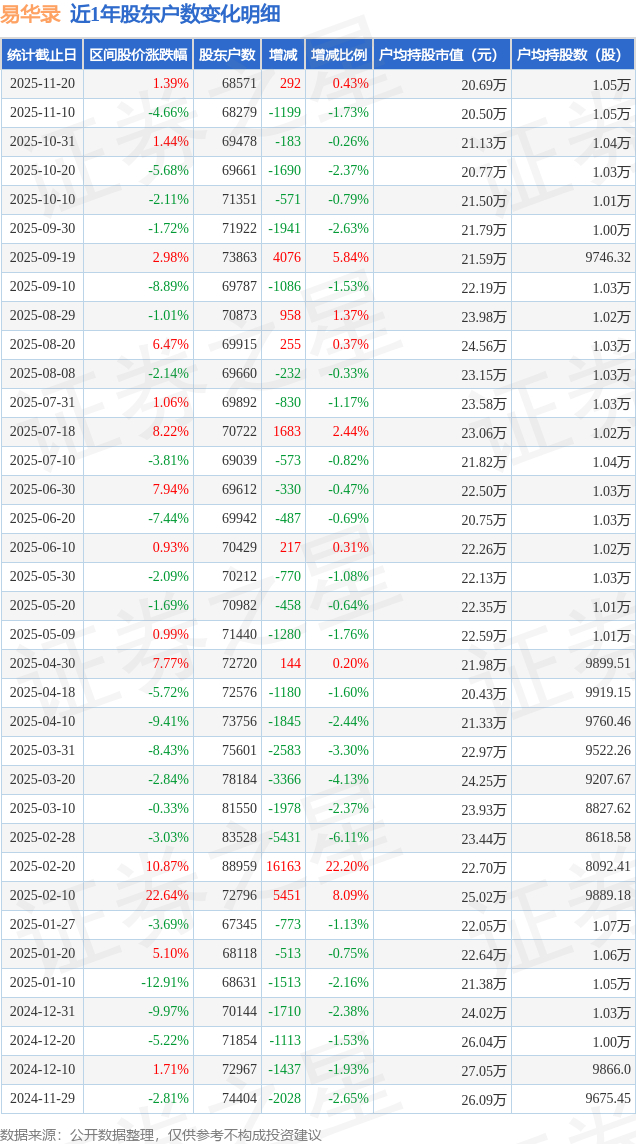Image resolution: width=636 pixels, height=1144 pixels.
Task: Select the 2025-11-20 date cell
Action: pyautogui.click(x=42, y=84)
